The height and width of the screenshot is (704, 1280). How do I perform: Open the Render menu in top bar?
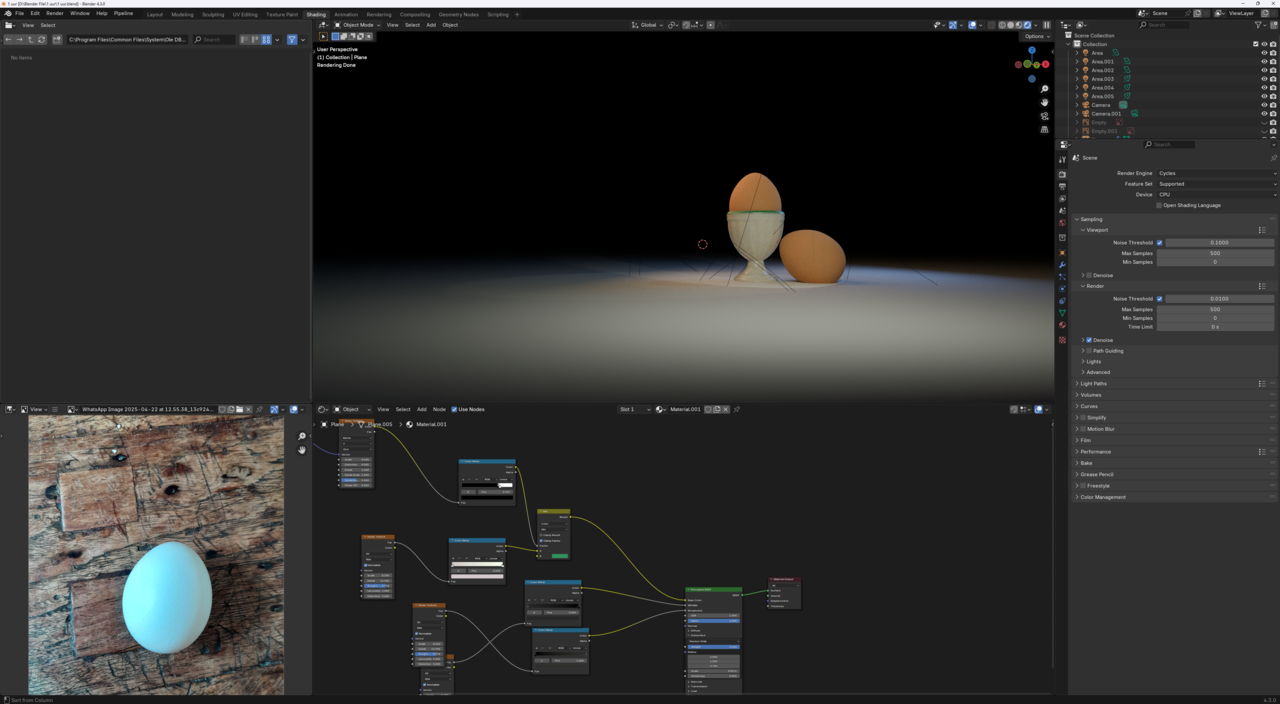(54, 13)
